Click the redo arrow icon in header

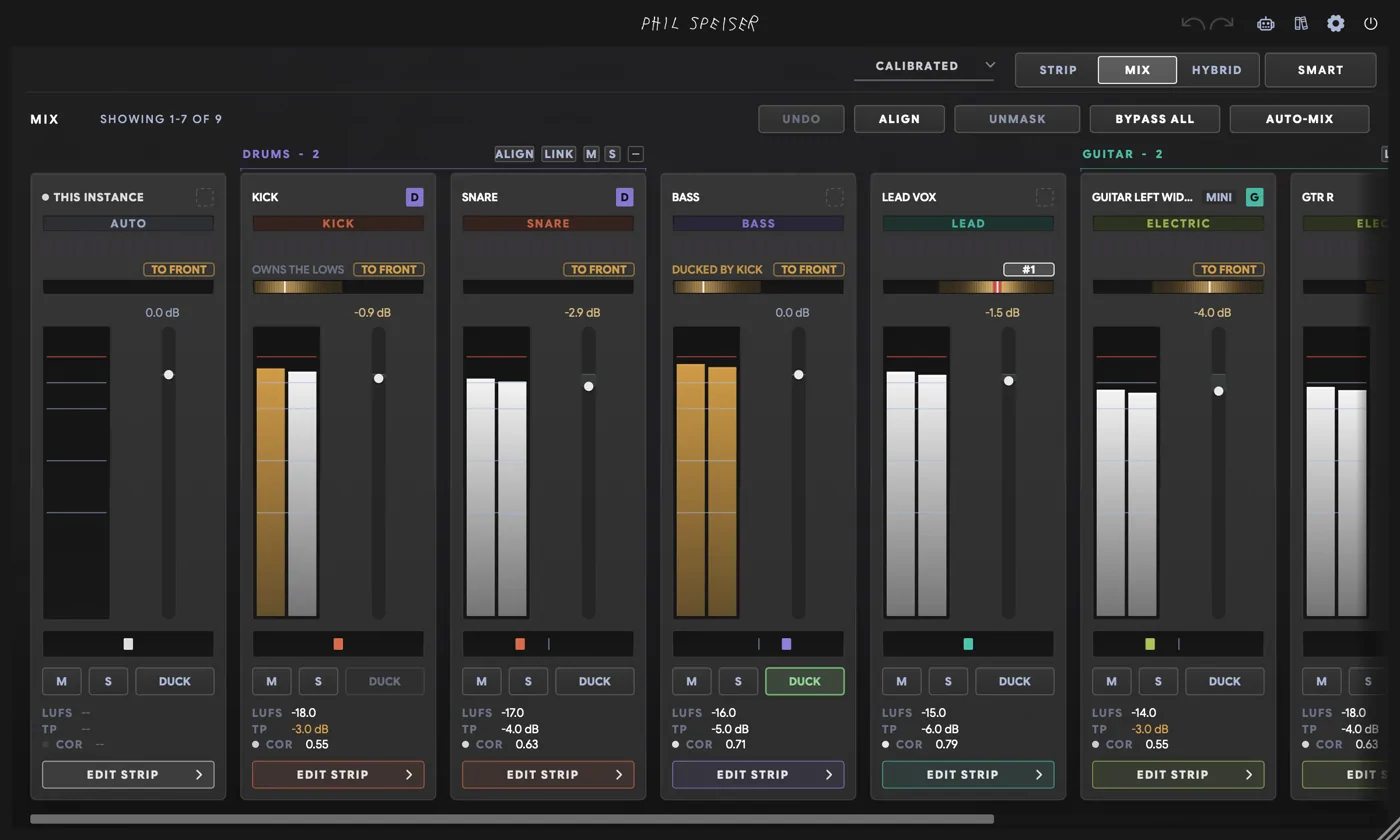coord(1222,23)
